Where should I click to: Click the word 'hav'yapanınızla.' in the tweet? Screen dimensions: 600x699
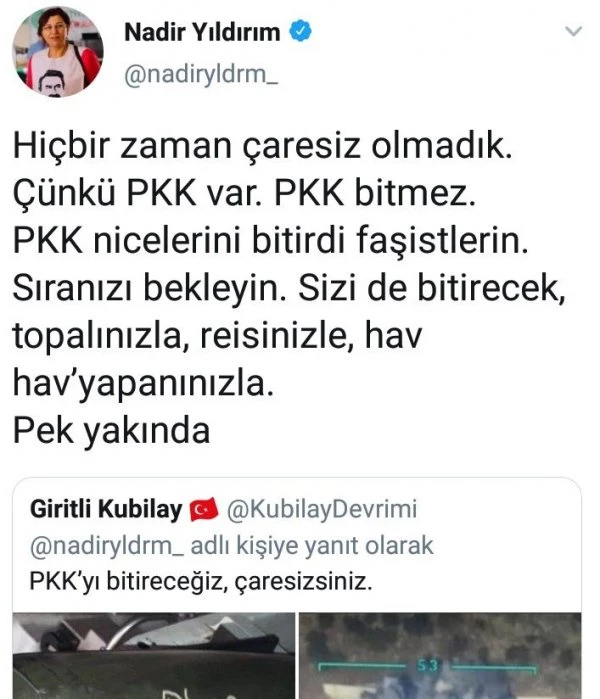pyautogui.click(x=144, y=384)
